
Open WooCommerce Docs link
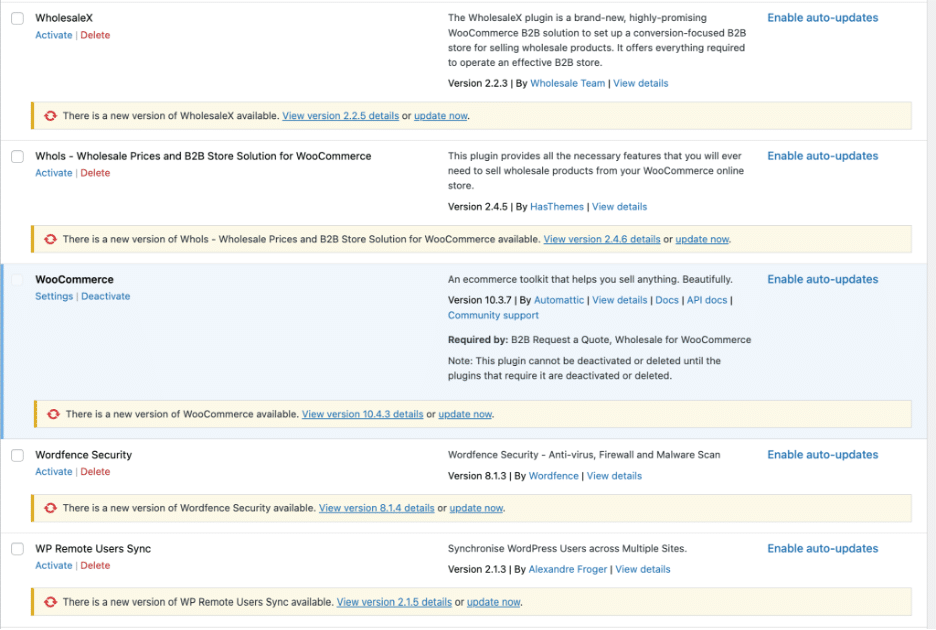667,300
